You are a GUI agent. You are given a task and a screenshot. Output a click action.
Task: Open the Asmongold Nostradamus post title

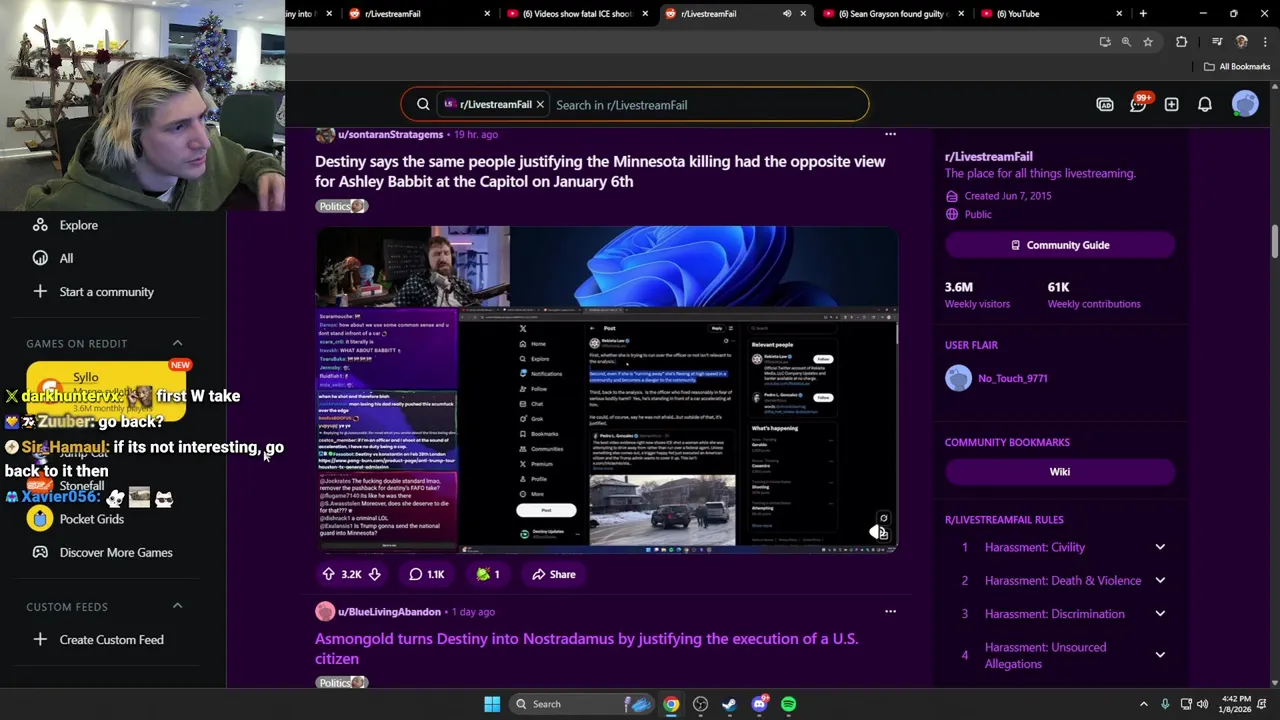(x=587, y=648)
